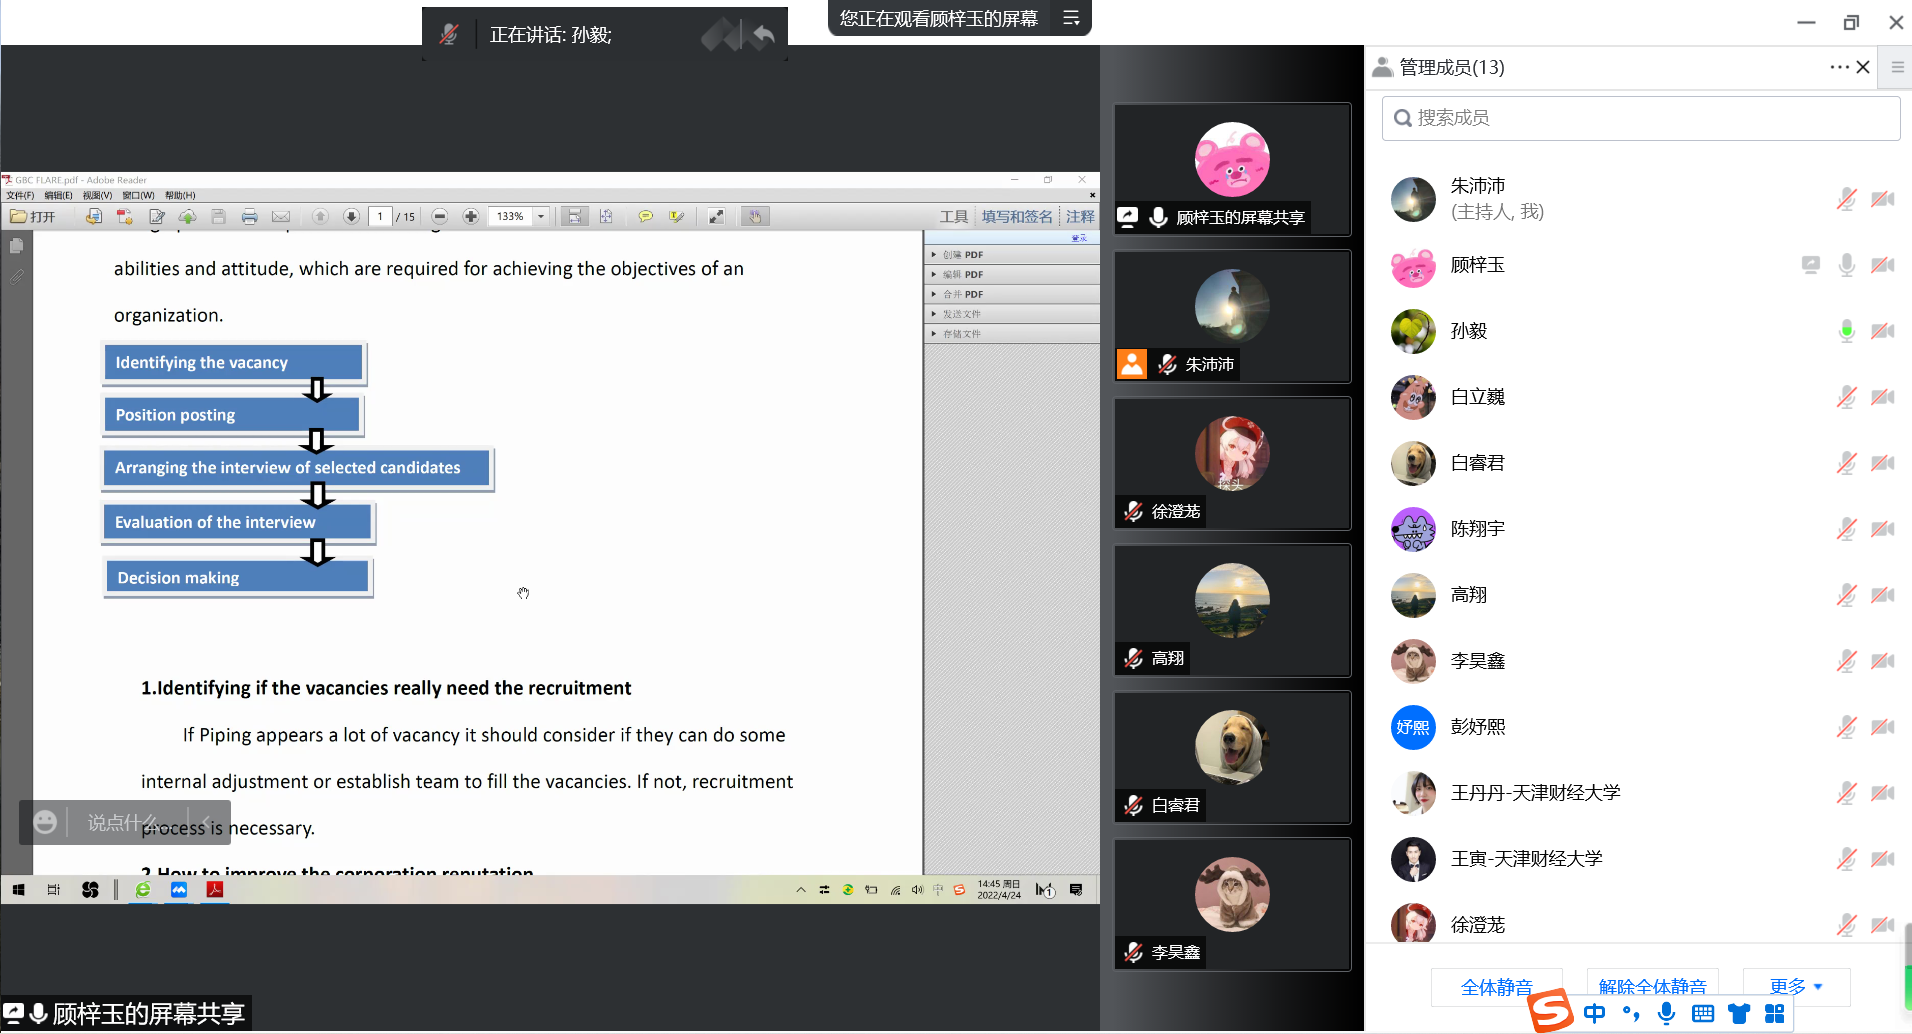Open the hamburger menu right of member panel

[1897, 67]
